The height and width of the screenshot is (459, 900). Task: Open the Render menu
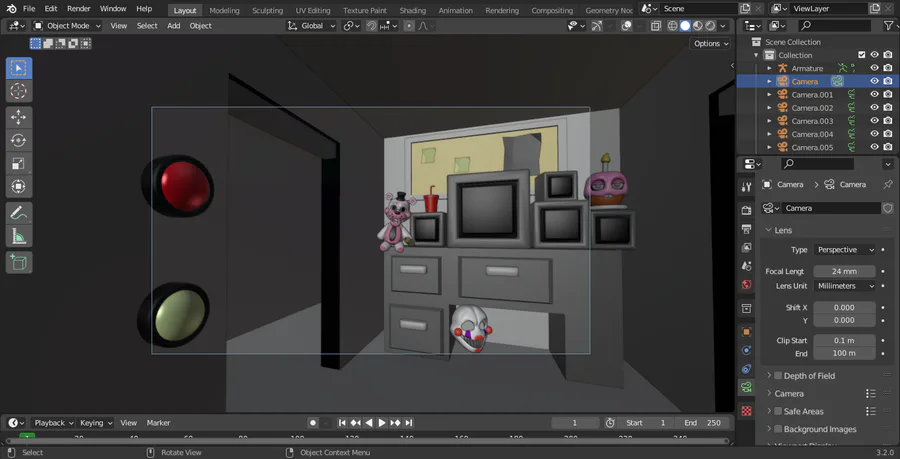pyautogui.click(x=79, y=9)
